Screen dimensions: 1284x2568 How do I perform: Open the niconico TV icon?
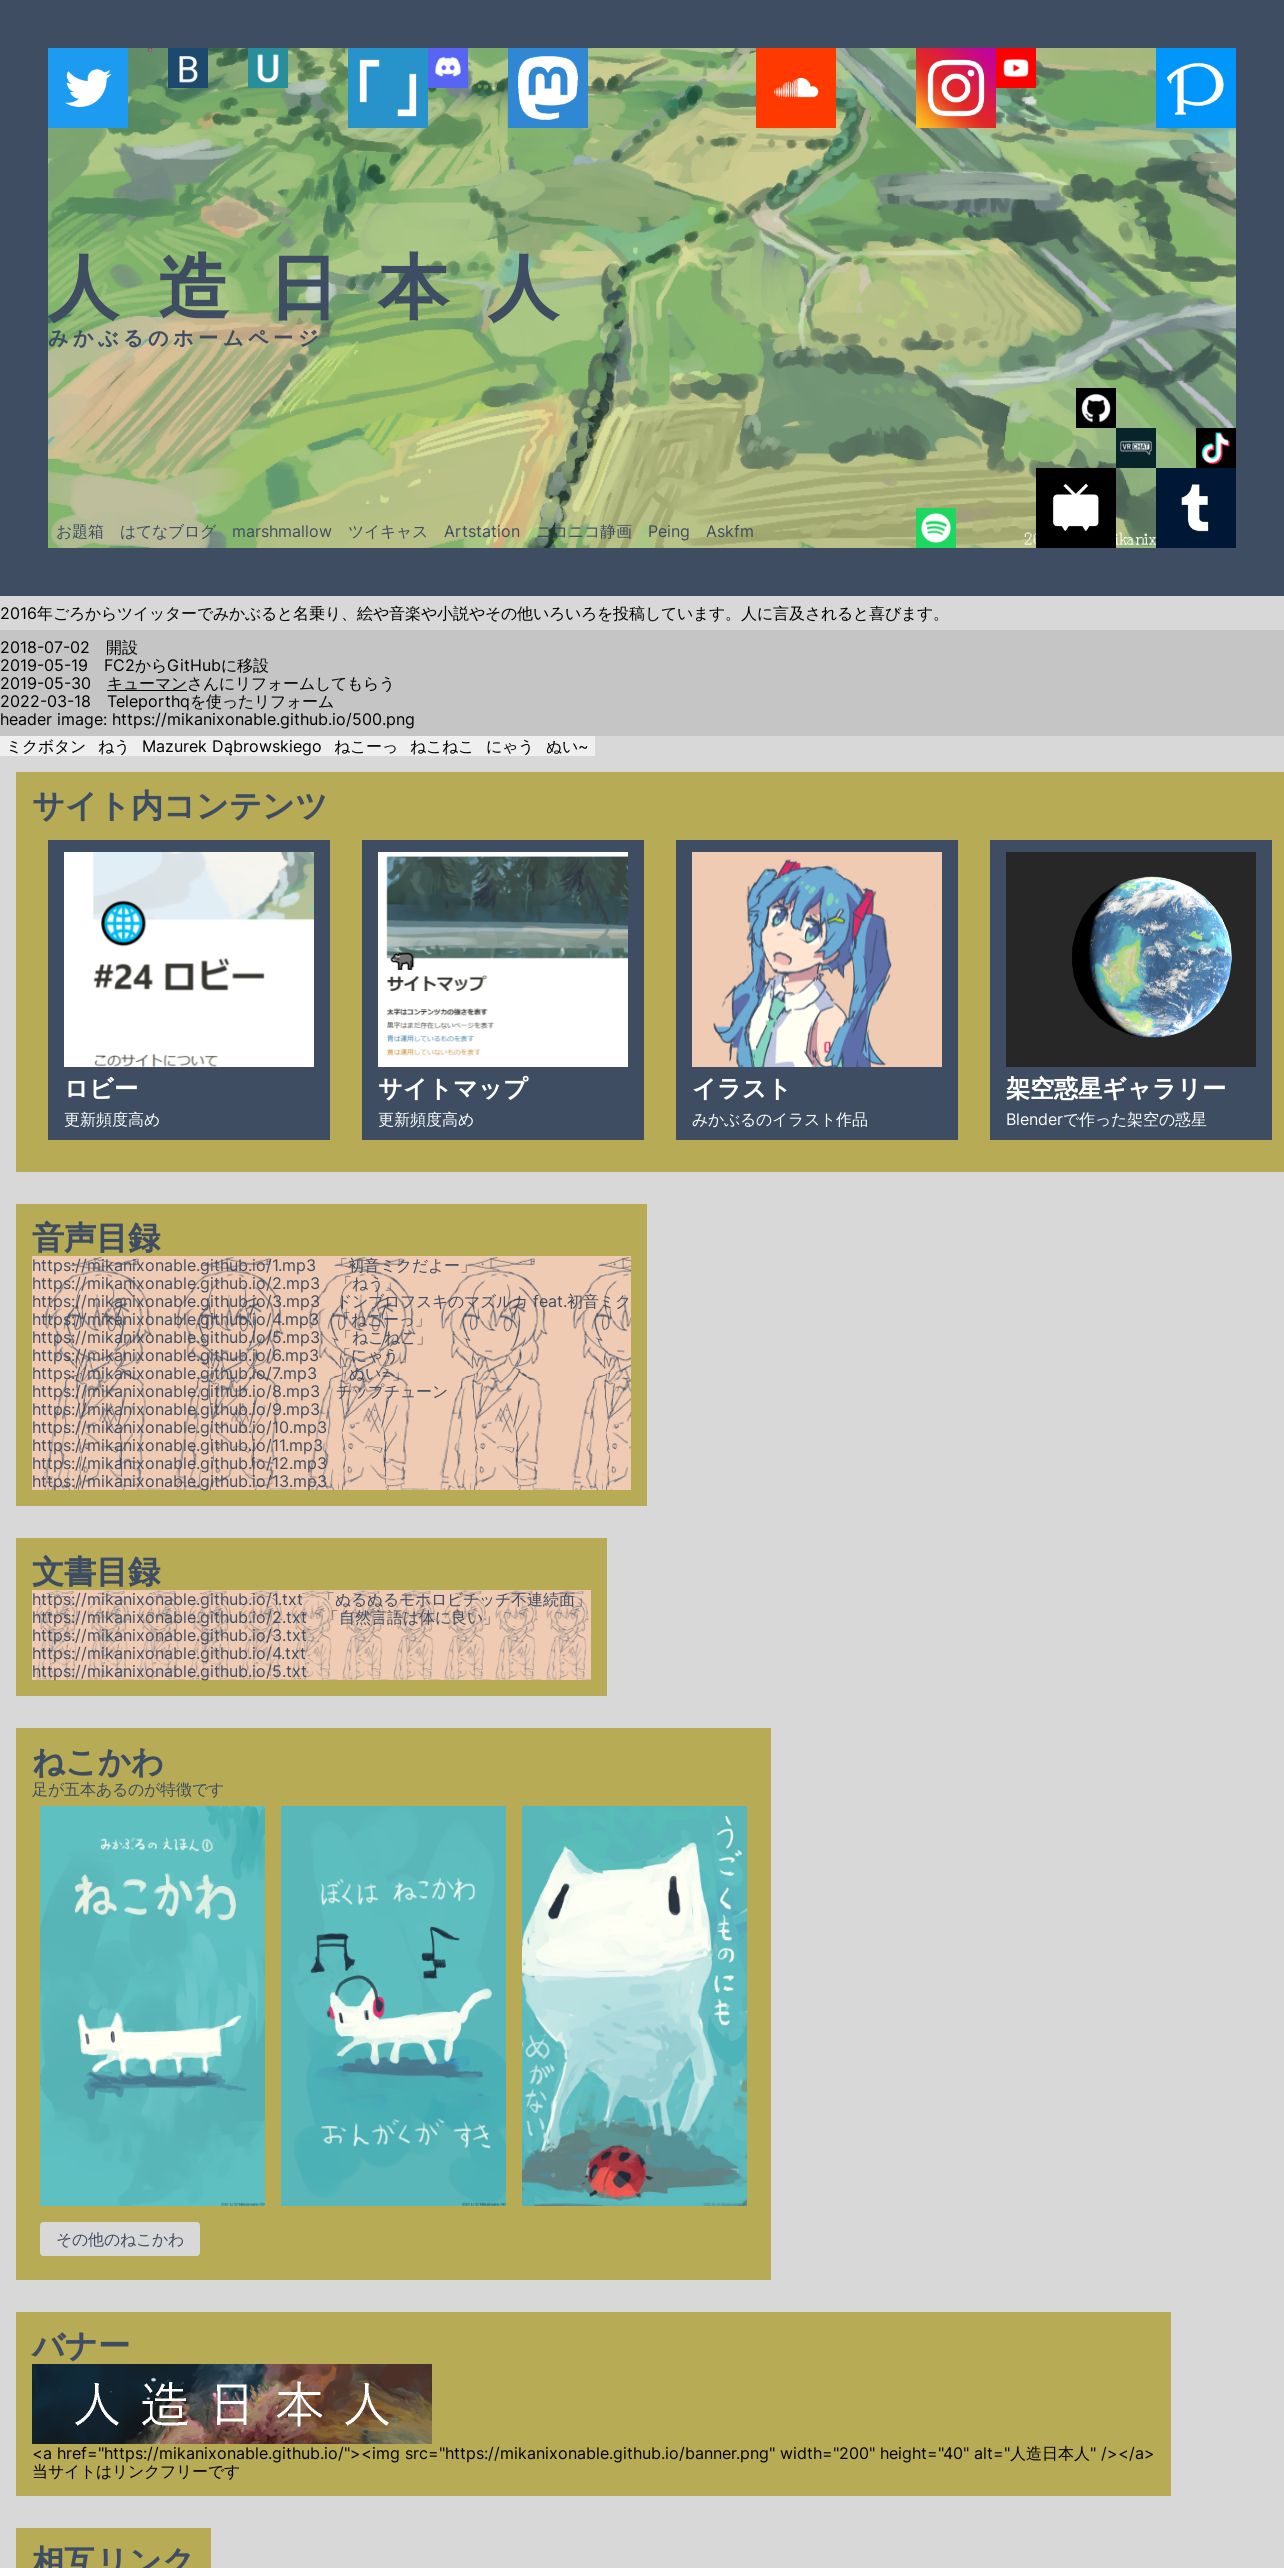pos(1076,508)
